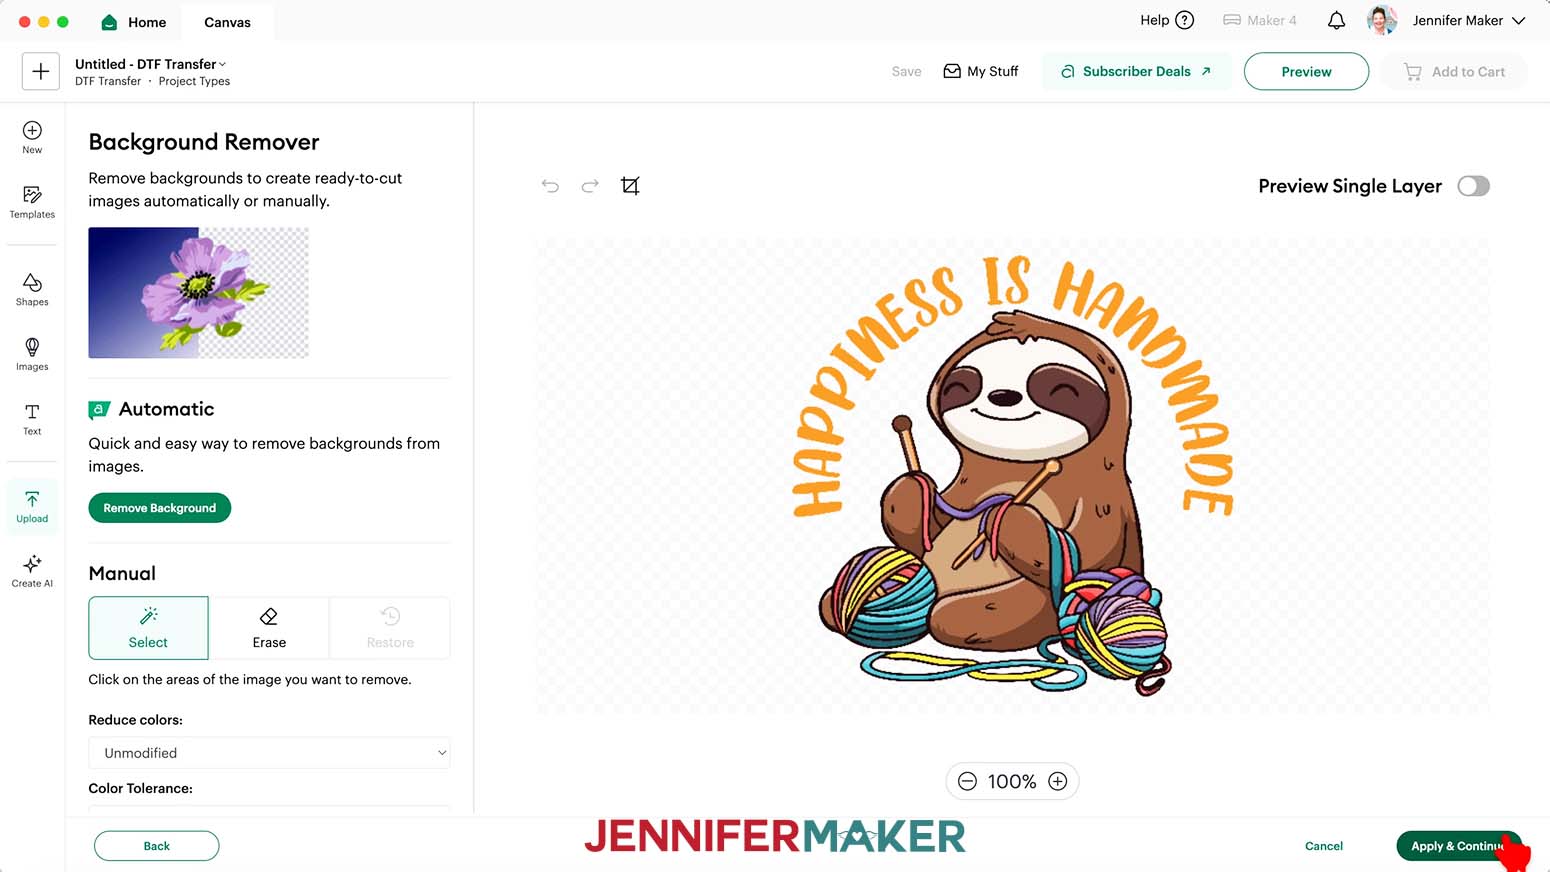Click the flower example thumbnail
The image size is (1550, 872).
click(x=199, y=293)
